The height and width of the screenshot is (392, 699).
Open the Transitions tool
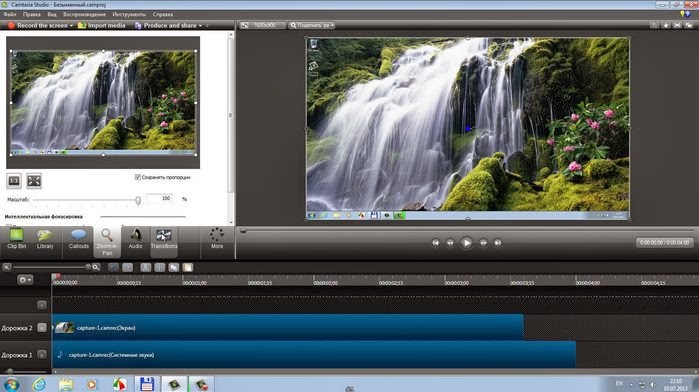[x=164, y=239]
